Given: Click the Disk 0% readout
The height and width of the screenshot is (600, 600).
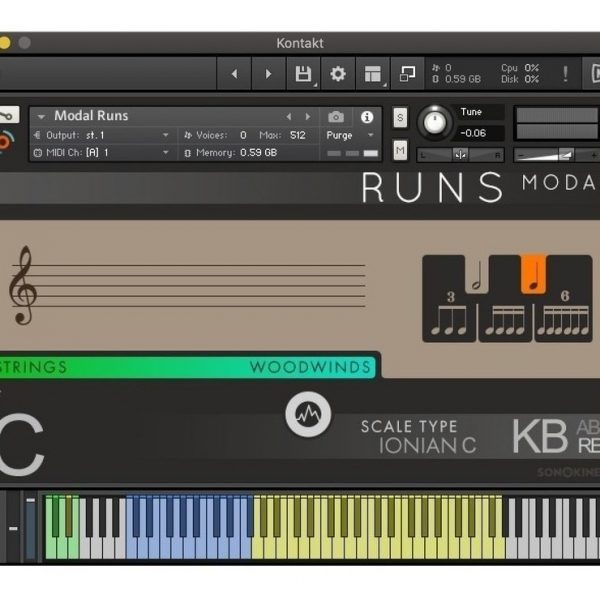Looking at the screenshot, I should click(x=520, y=79).
